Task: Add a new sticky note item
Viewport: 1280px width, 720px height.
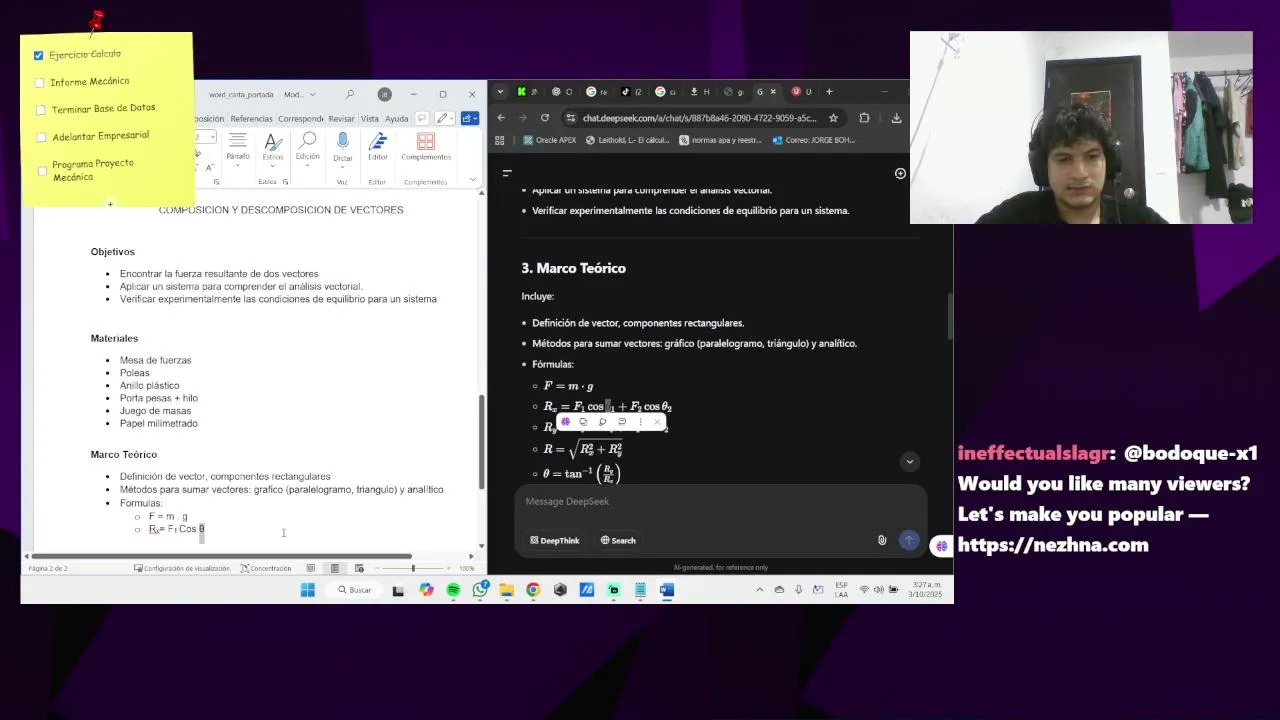Action: pos(110,204)
